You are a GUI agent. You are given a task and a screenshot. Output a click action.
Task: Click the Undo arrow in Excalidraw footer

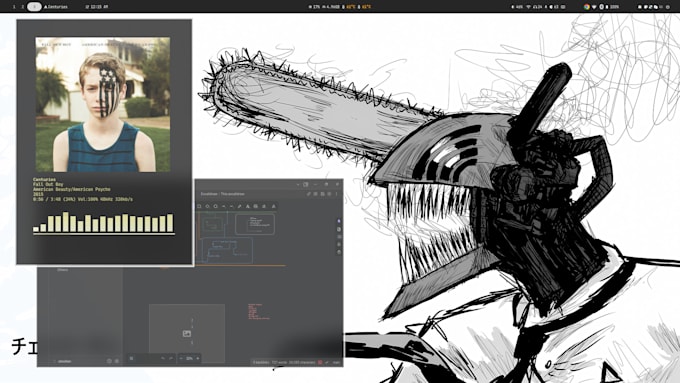163,358
